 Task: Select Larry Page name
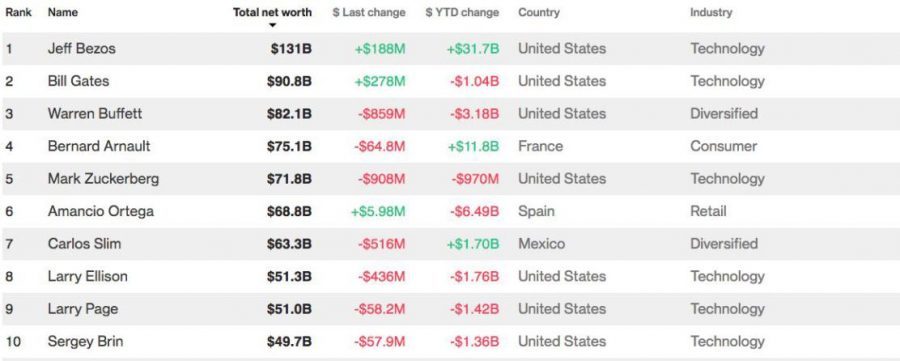pyautogui.click(x=83, y=309)
